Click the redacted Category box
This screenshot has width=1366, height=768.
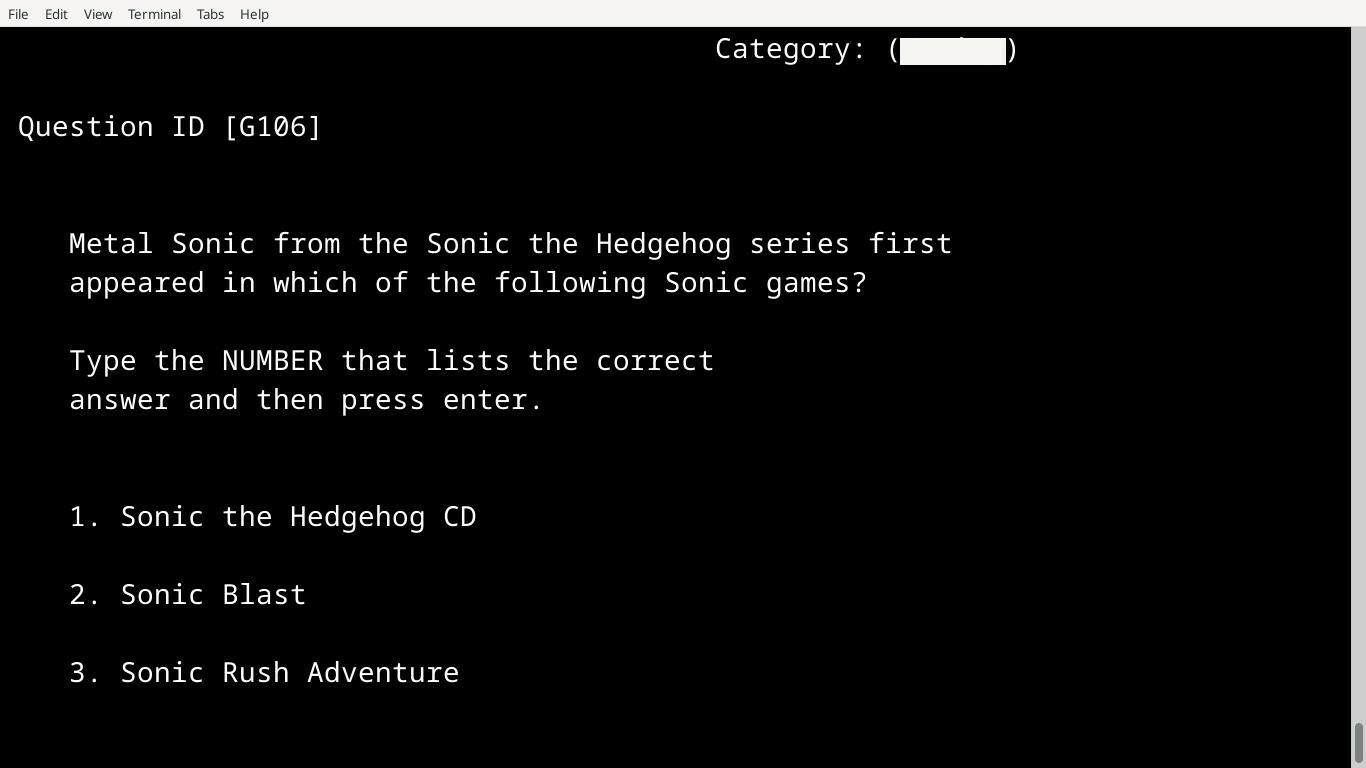tap(952, 50)
